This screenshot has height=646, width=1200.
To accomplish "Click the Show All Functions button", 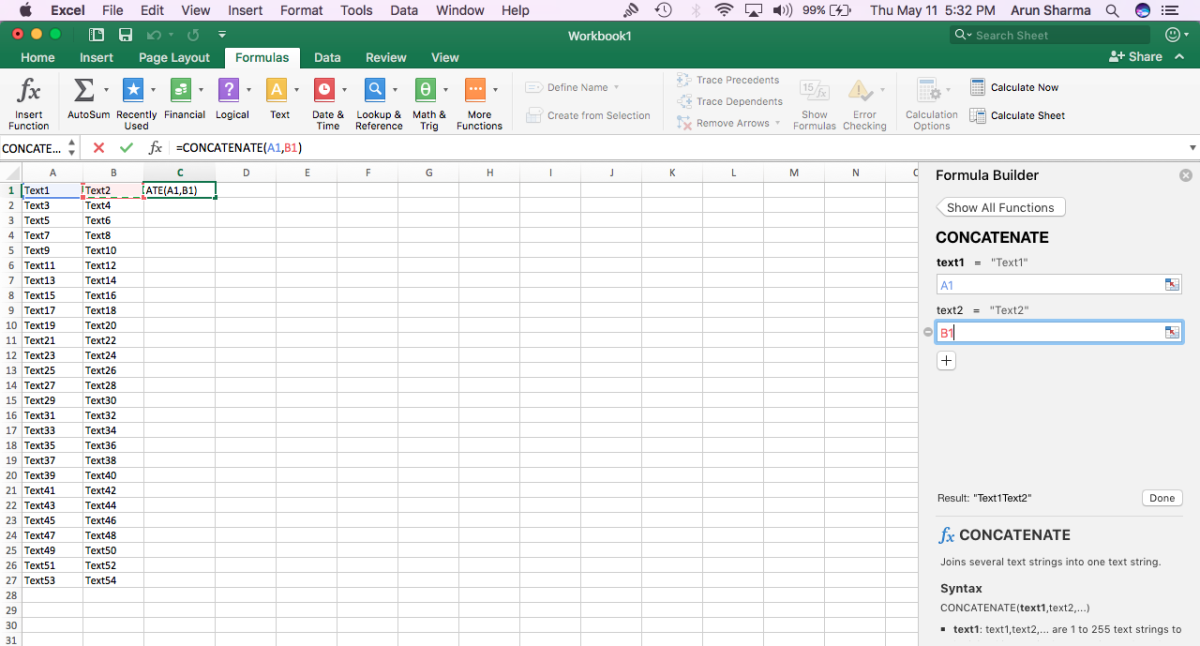I will (x=999, y=207).
